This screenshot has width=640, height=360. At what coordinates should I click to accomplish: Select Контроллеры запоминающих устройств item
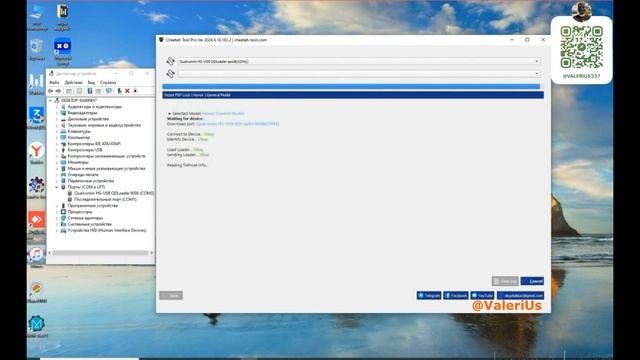click(107, 156)
